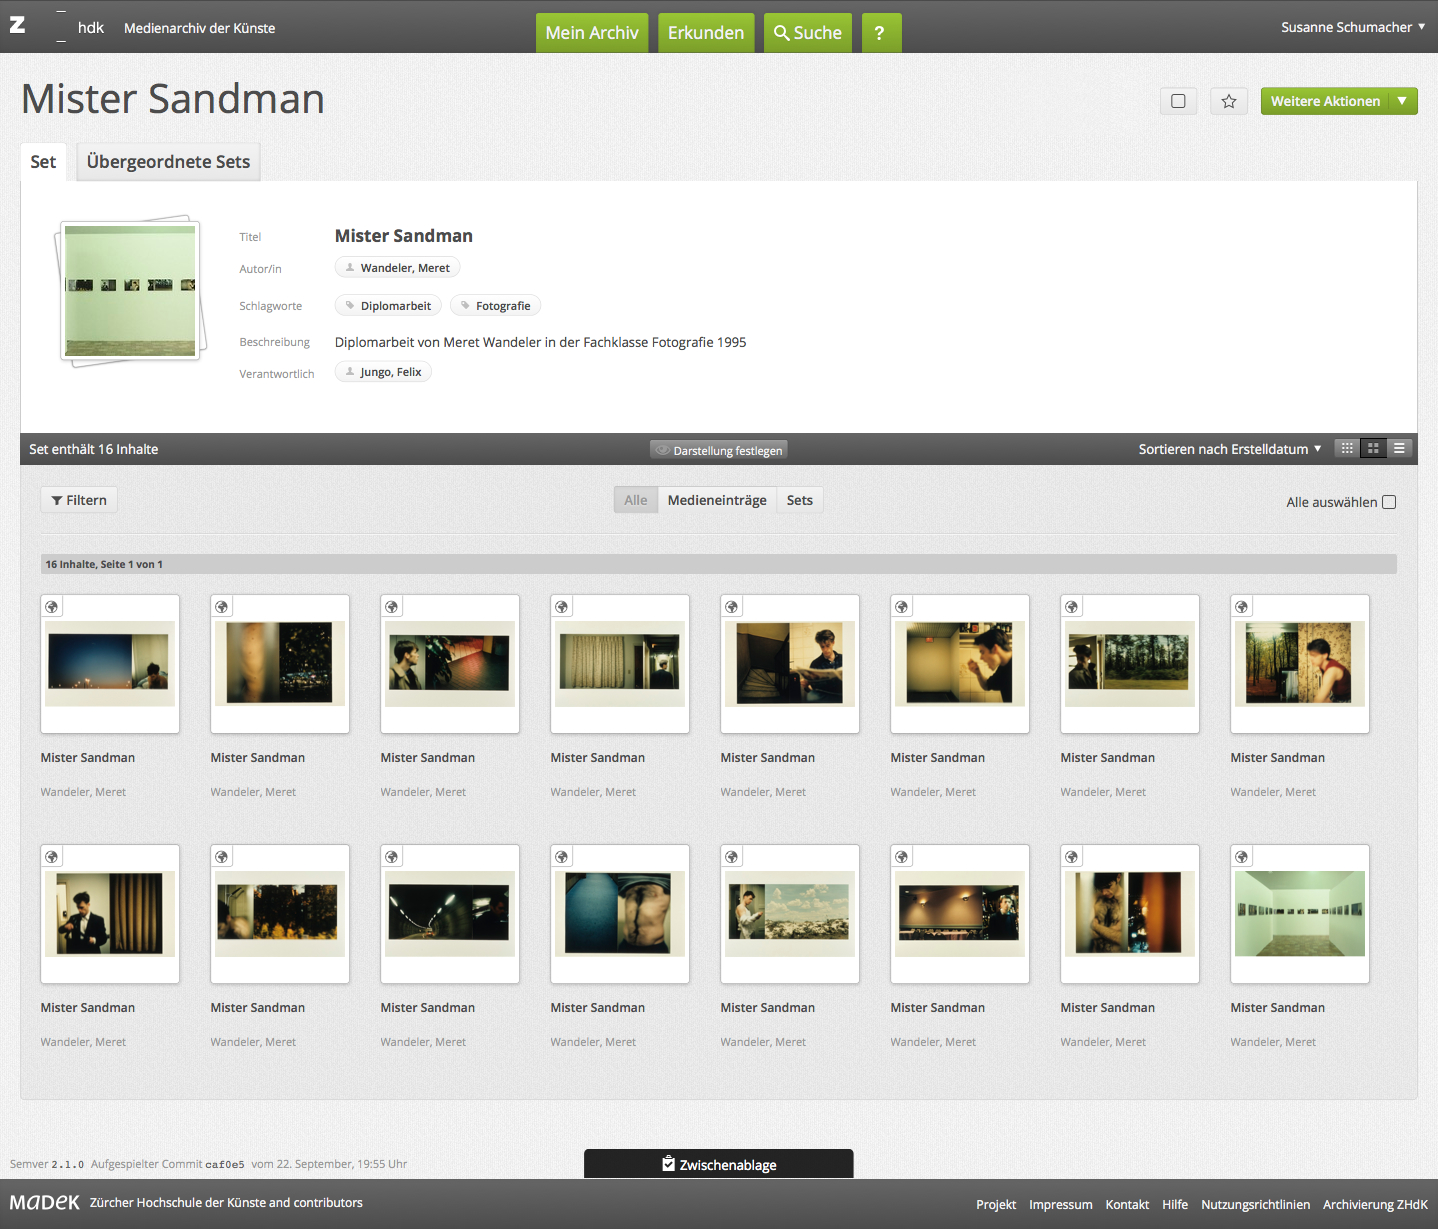Switch to the list view layout
The height and width of the screenshot is (1229, 1438).
click(1399, 449)
